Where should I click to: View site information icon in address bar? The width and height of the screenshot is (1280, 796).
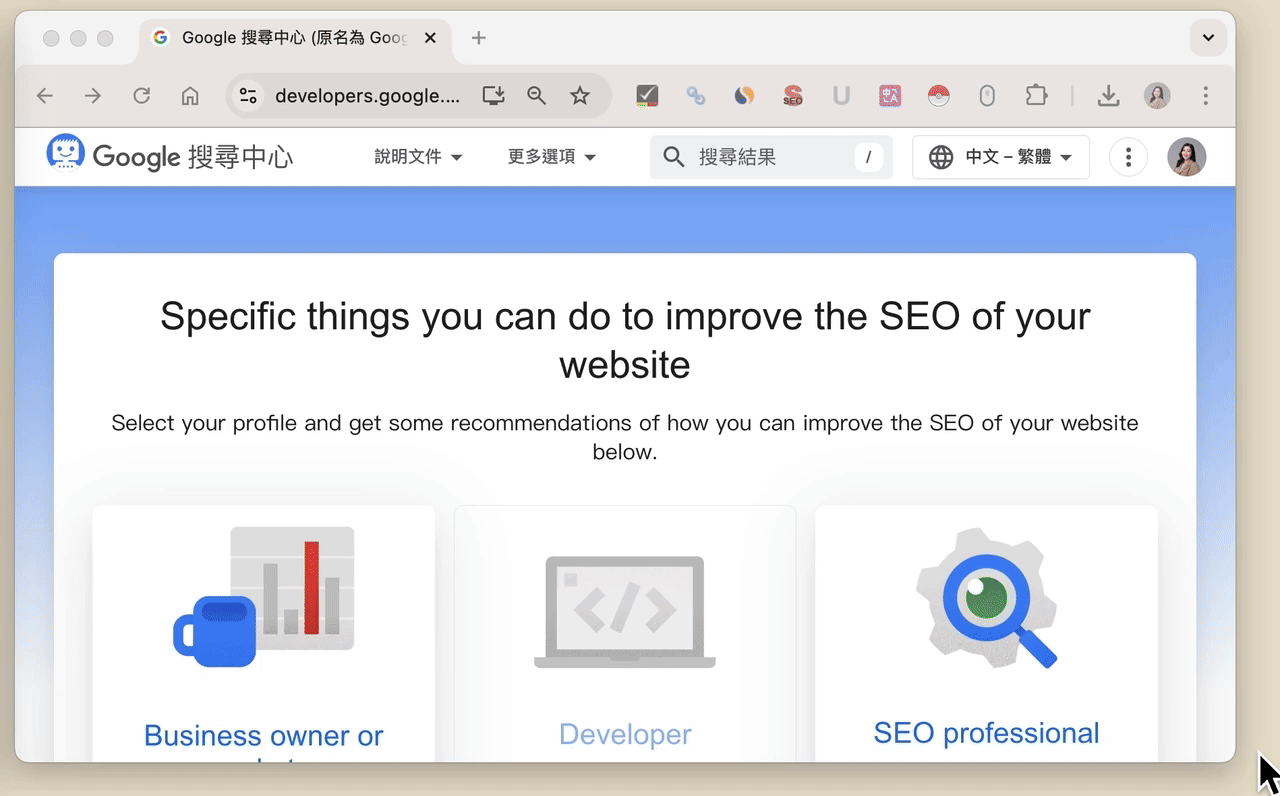click(x=248, y=96)
